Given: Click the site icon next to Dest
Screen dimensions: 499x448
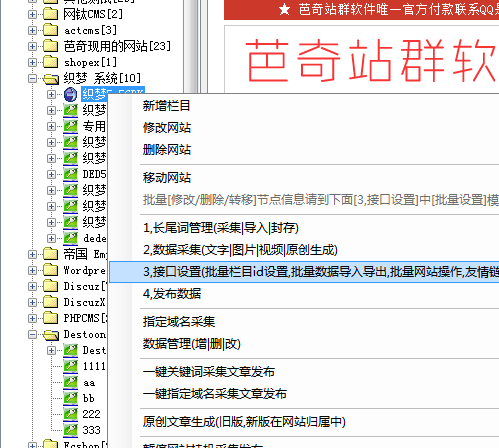Looking at the screenshot, I should (70, 350).
